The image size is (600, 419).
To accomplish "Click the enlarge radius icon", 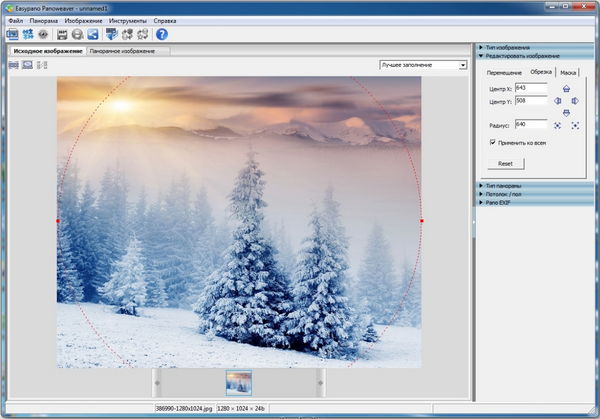I will pos(576,125).
